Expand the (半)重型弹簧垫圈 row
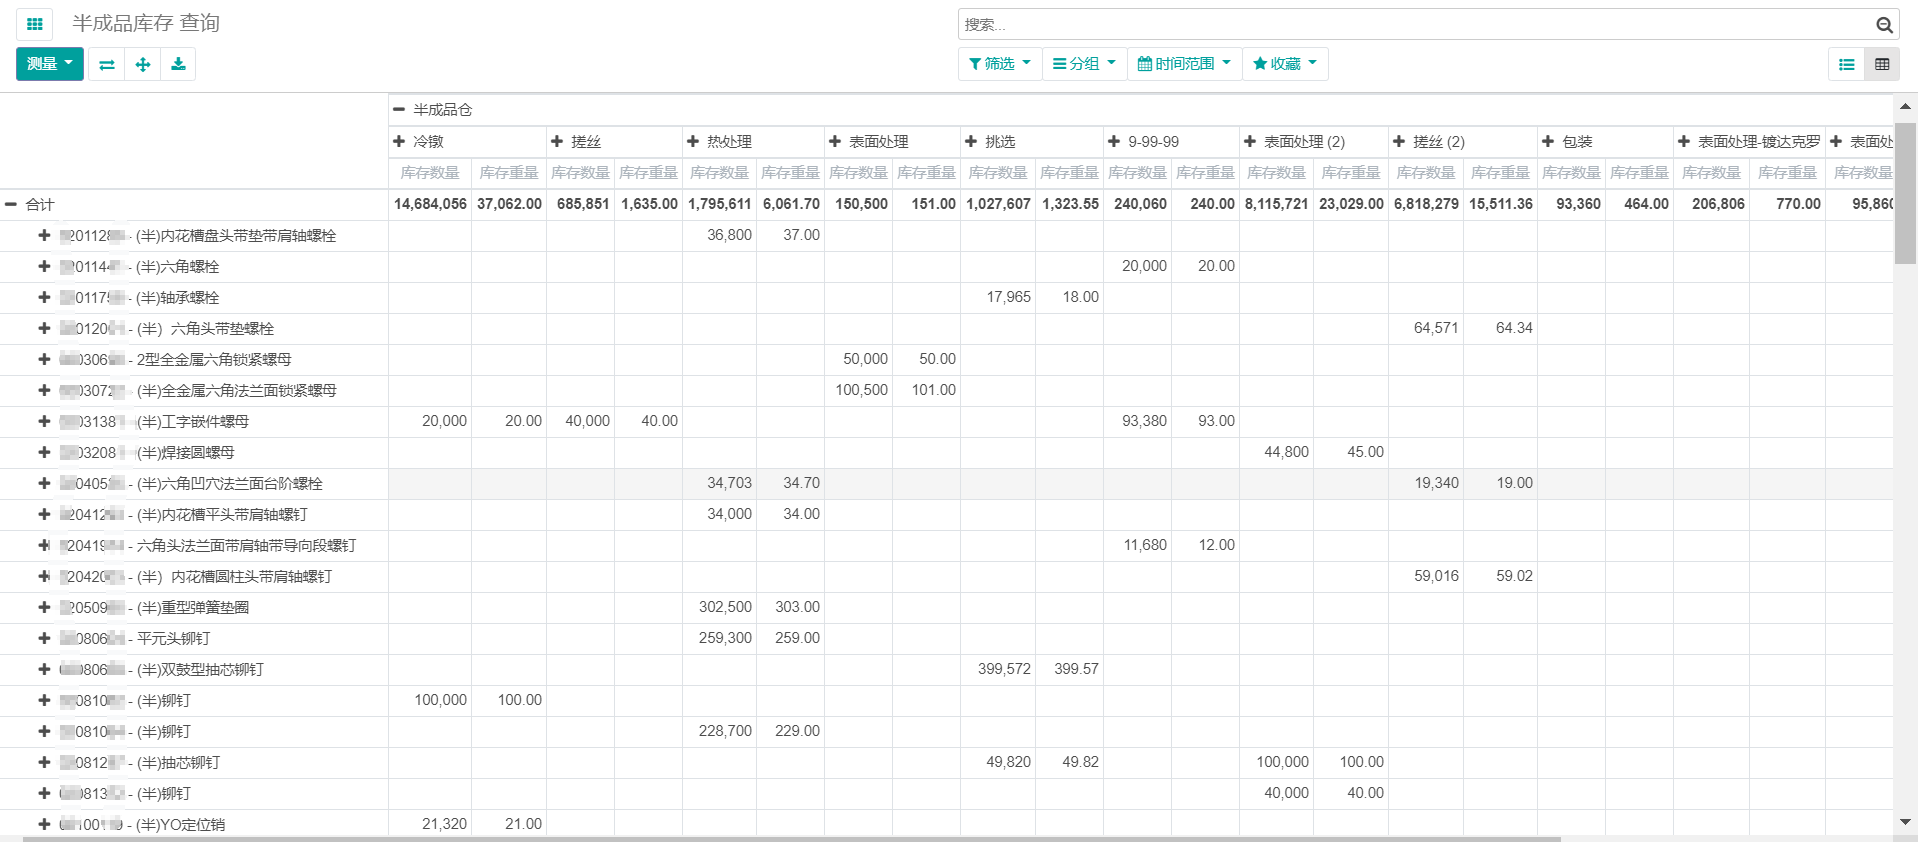 pyautogui.click(x=44, y=608)
